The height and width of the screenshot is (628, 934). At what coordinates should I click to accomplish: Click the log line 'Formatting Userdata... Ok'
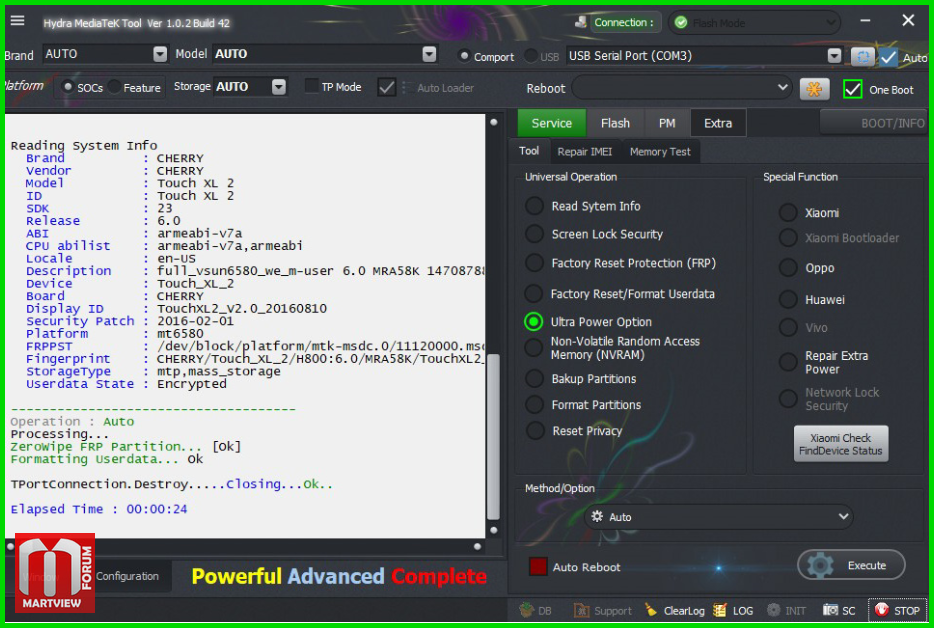[x=107, y=459]
